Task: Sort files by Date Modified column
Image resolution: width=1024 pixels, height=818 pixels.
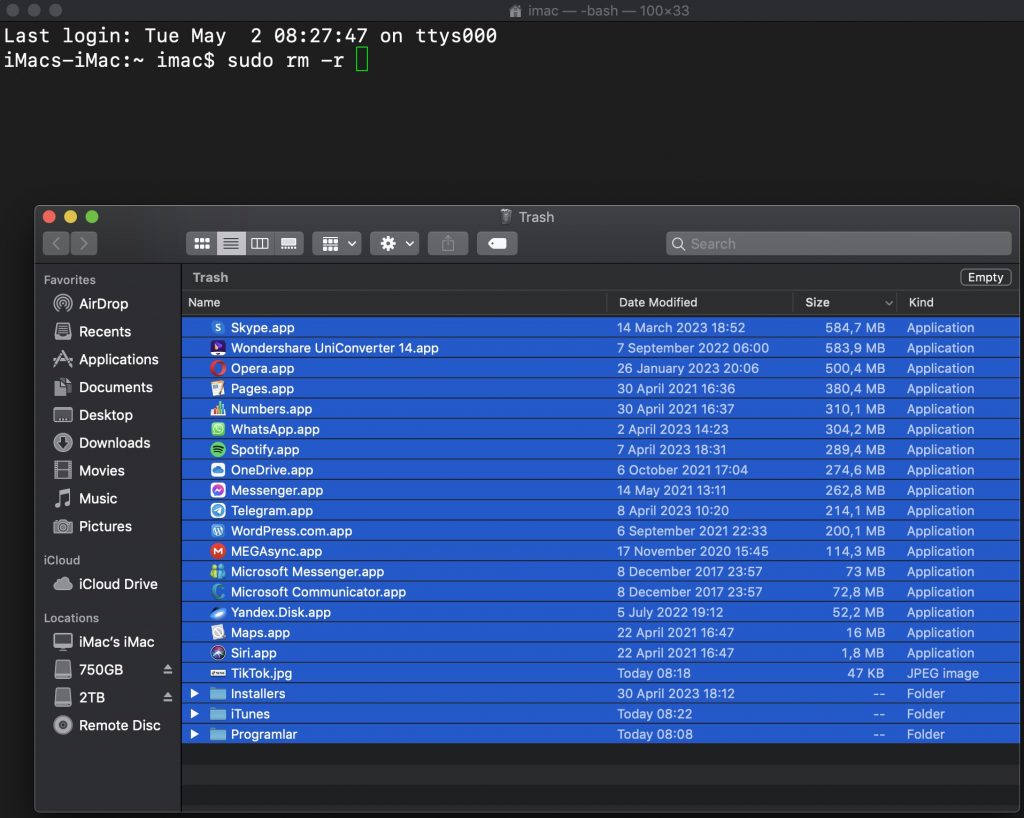Action: coord(658,302)
